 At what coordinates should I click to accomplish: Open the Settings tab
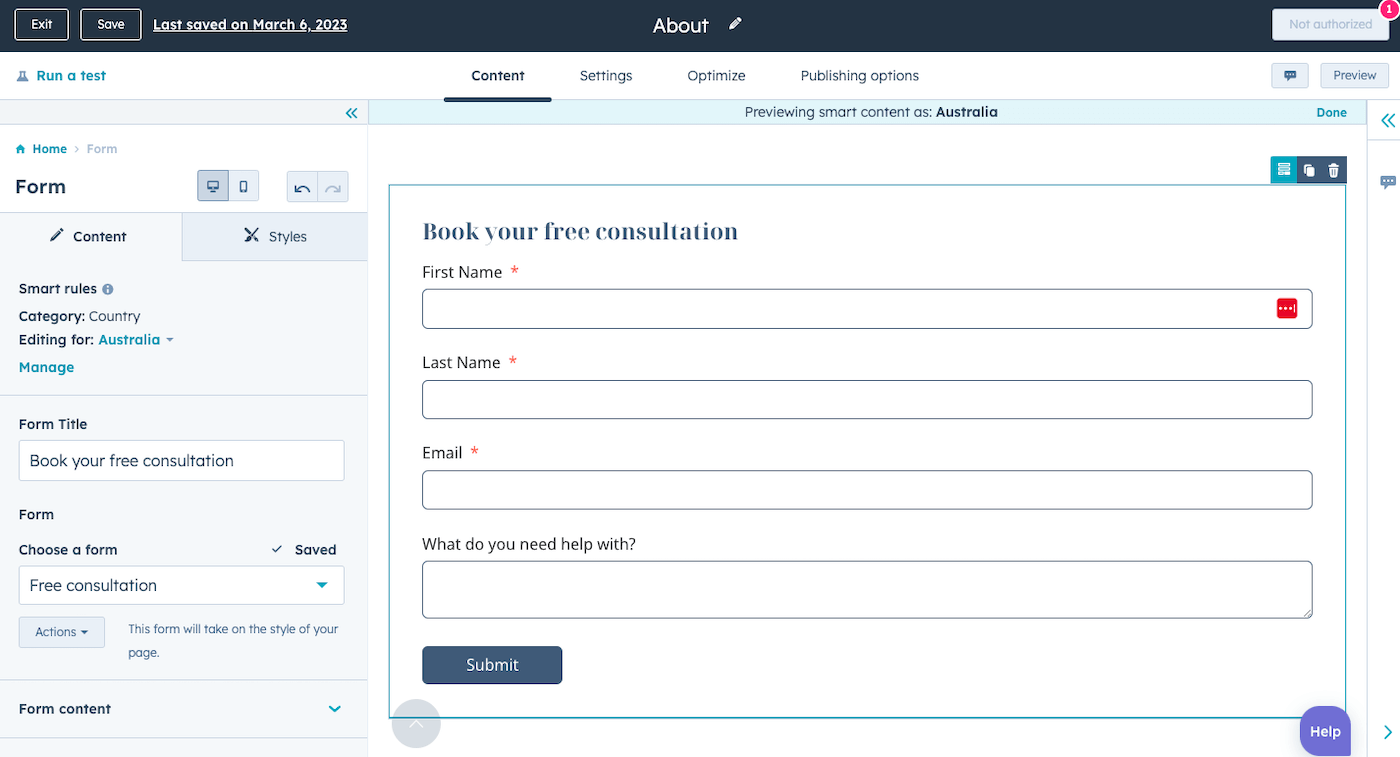click(x=605, y=76)
